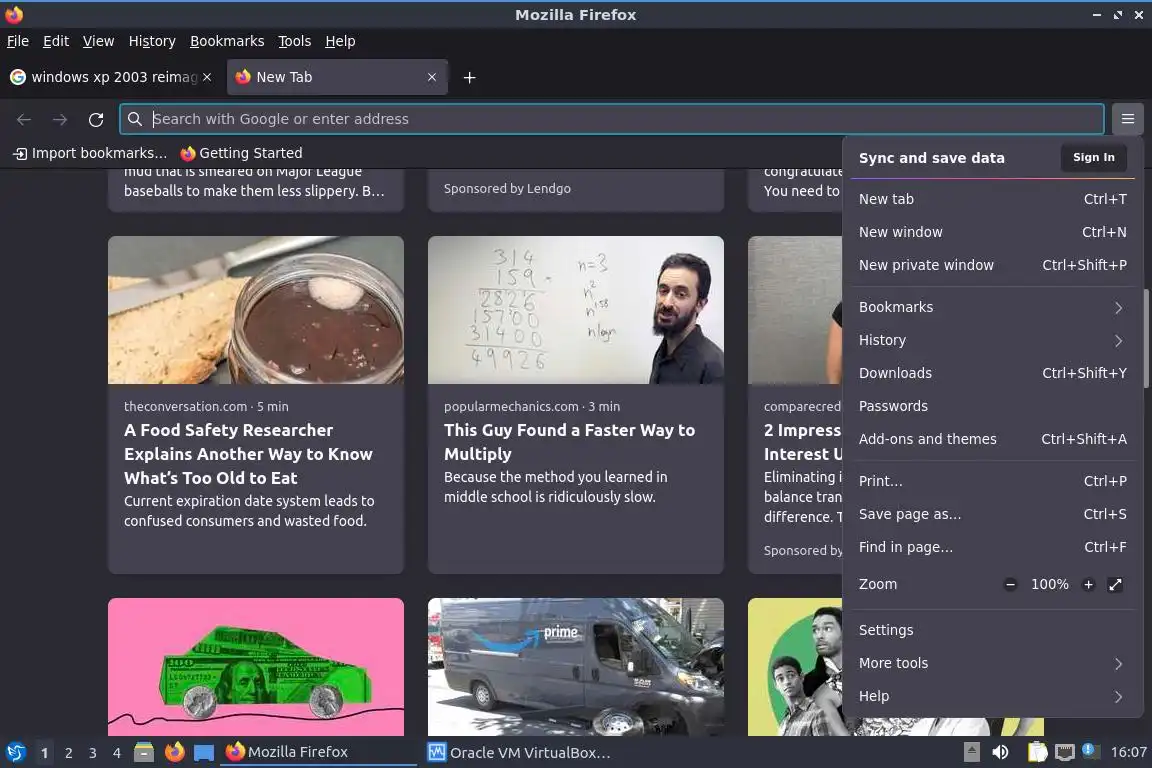Focus the search or address field
Viewport: 1152px width, 768px height.
click(x=611, y=119)
